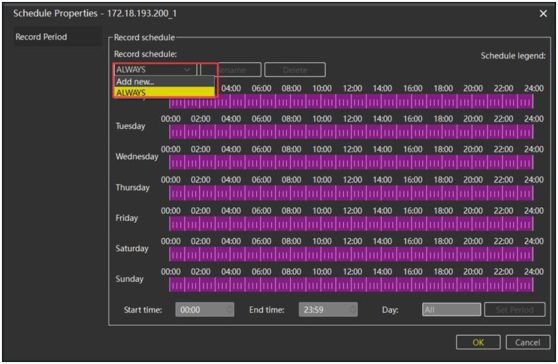Click the Wednesday day label
558x364 pixels.
[137, 157]
